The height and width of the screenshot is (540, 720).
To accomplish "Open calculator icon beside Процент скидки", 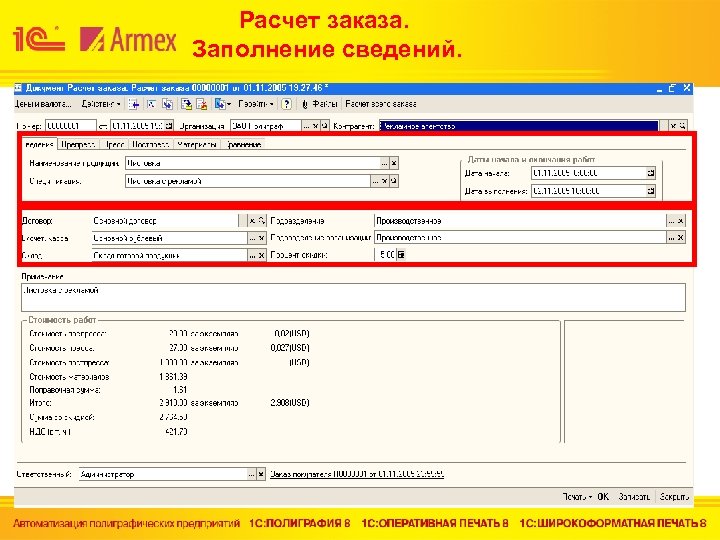I will coord(401,254).
